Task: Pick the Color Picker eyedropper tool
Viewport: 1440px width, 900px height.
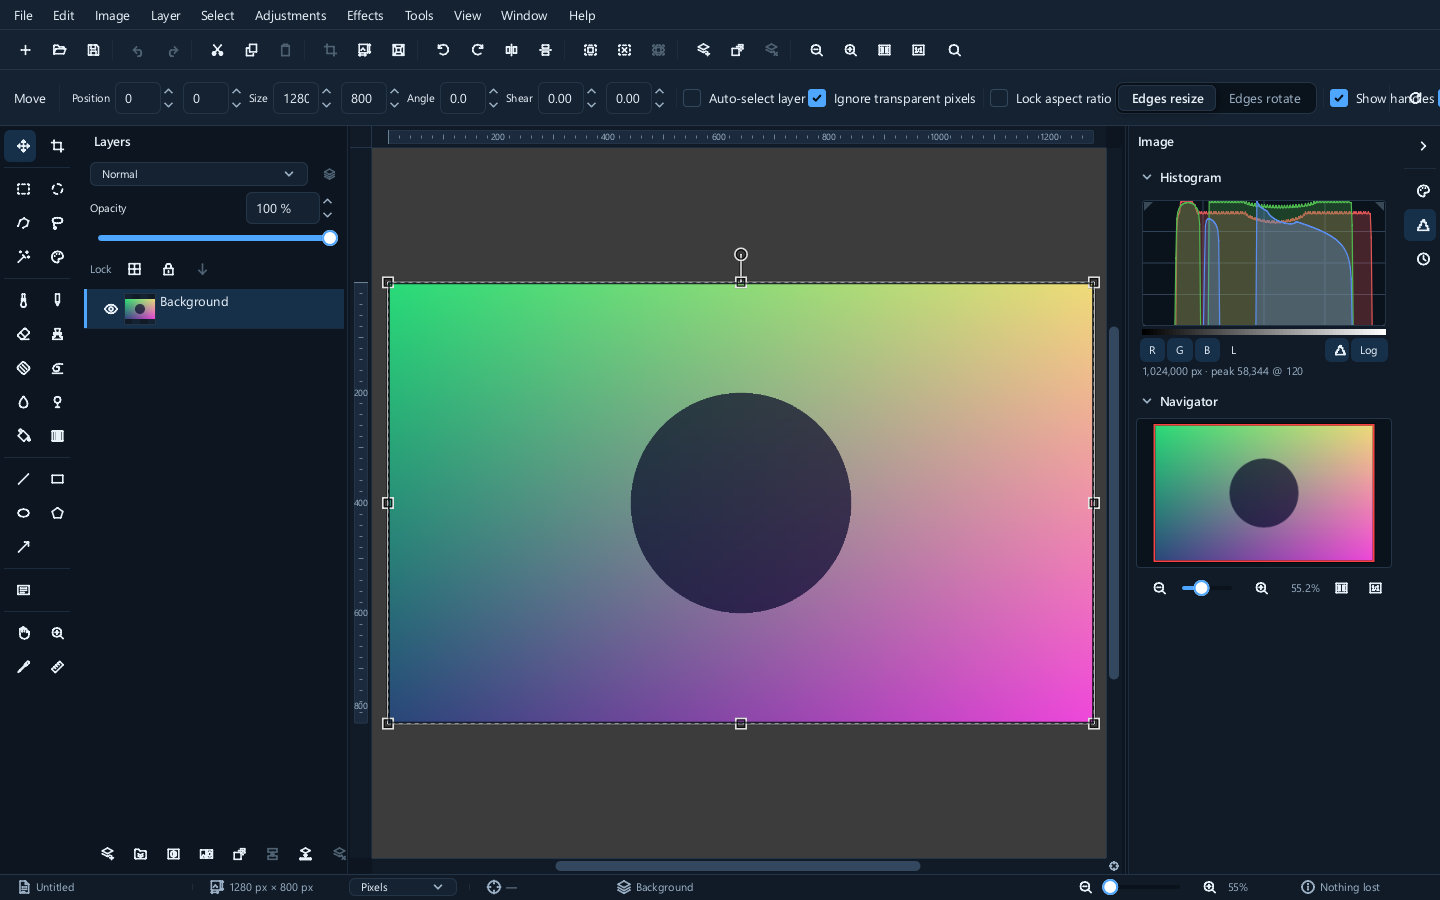Action: point(23,667)
